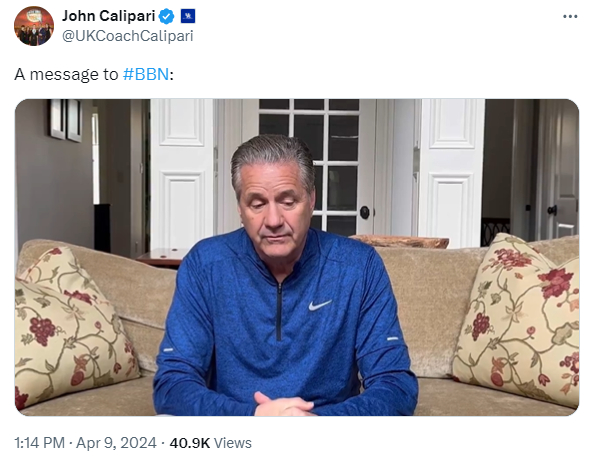The height and width of the screenshot is (460, 593).
Task: Click the left floral pillow in video
Action: point(74,327)
